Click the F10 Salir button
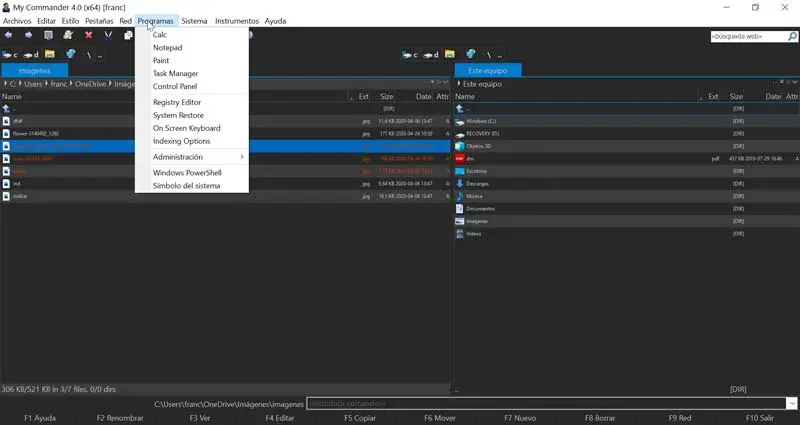800x425 pixels. [760, 418]
